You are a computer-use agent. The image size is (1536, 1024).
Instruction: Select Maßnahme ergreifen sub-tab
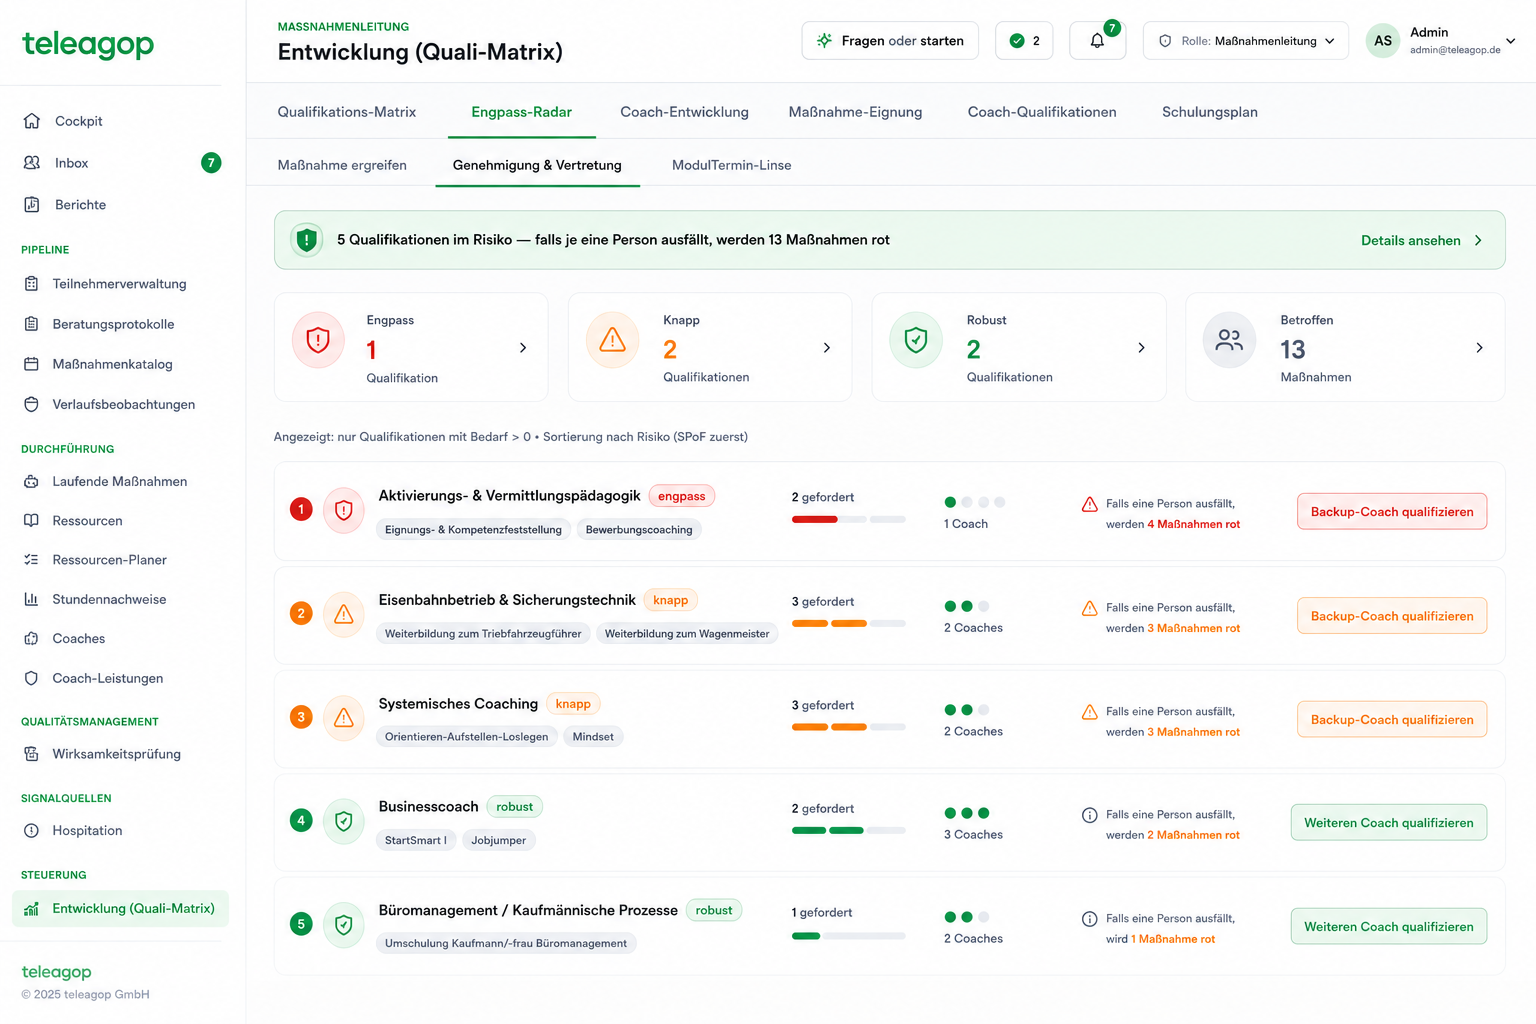tap(342, 165)
